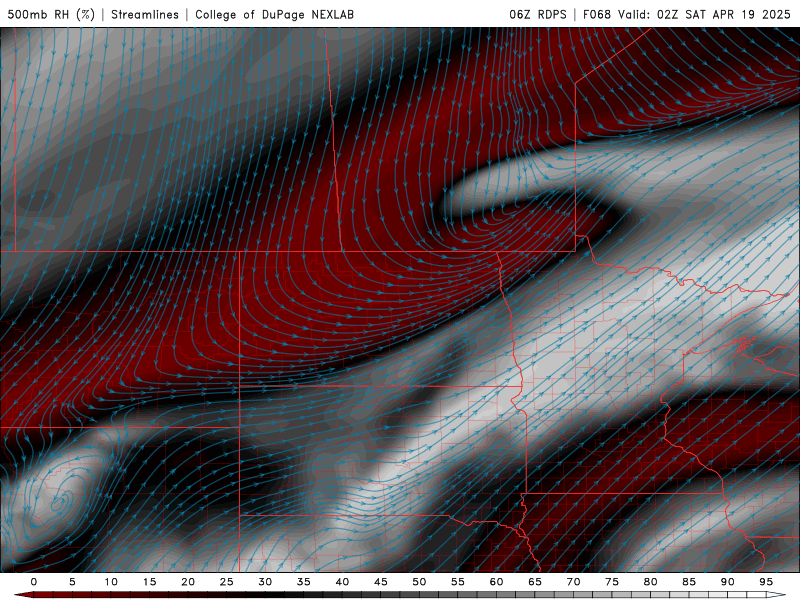Select the 'Streamlines' label in the header

[x=145, y=15]
